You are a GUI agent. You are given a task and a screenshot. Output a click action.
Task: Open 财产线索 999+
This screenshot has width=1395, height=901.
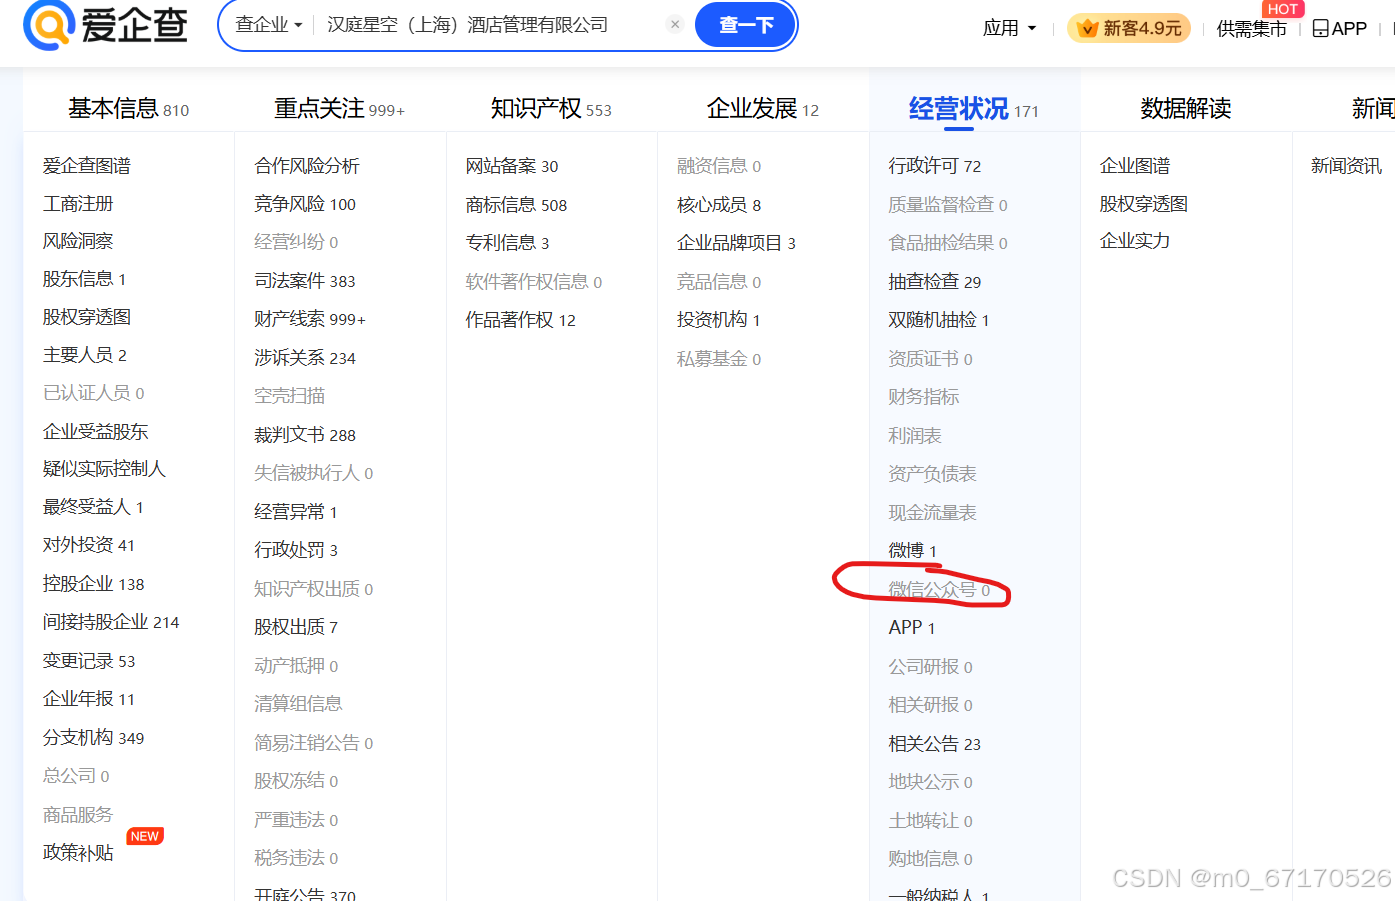coord(310,319)
